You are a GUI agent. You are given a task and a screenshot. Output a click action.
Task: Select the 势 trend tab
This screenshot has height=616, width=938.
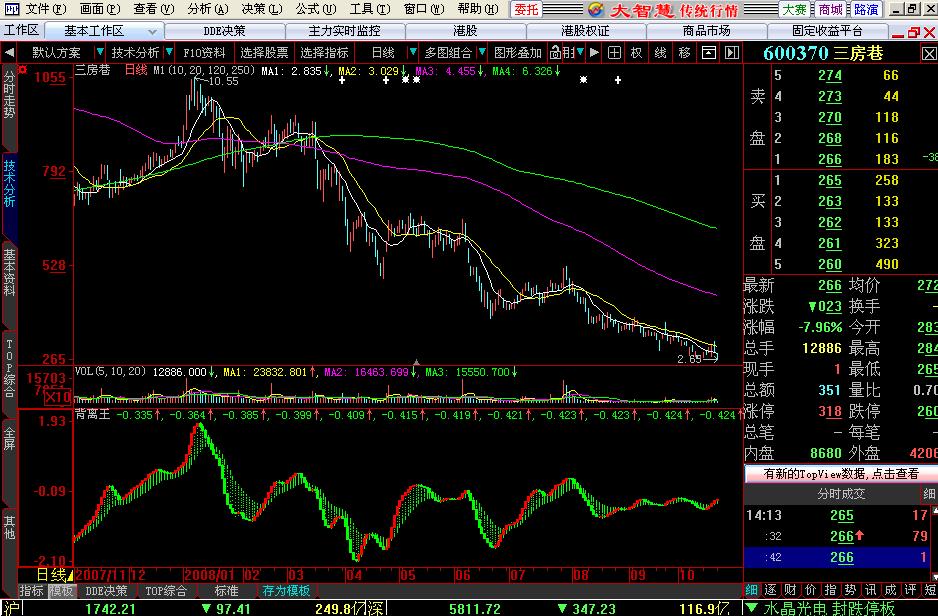click(x=850, y=590)
